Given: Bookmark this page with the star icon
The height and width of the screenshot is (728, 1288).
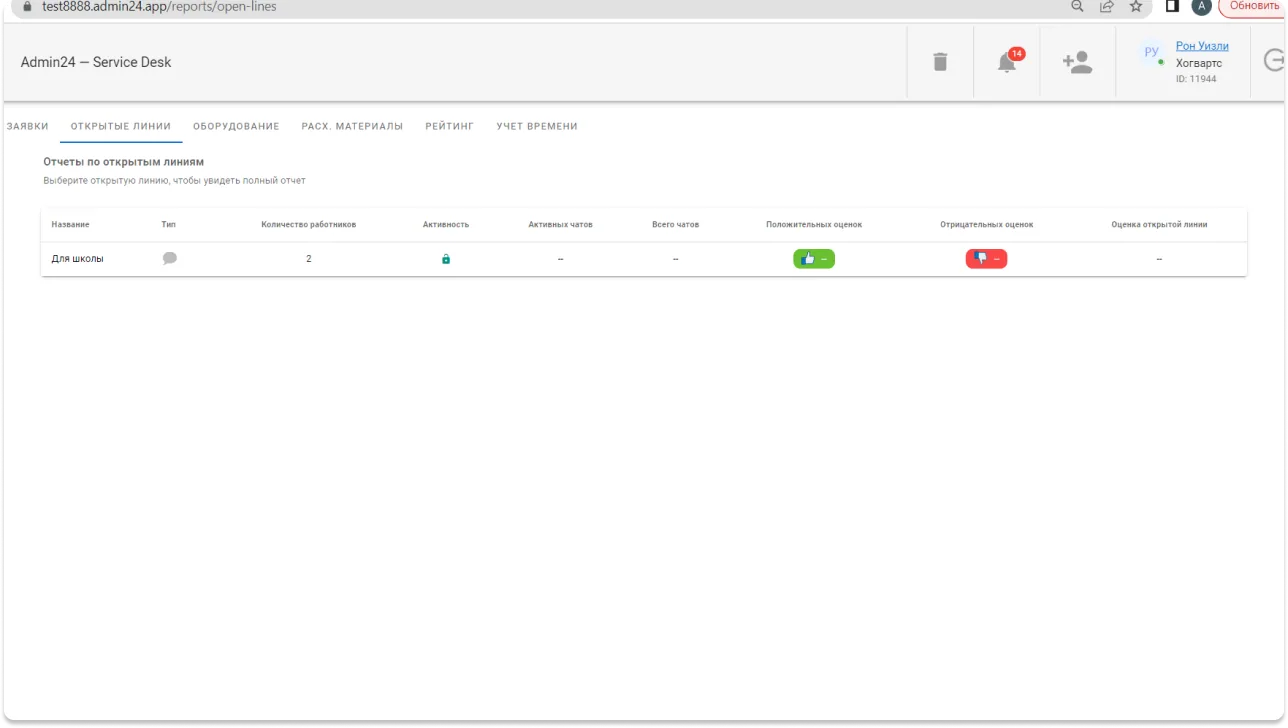Looking at the screenshot, I should [1136, 6].
